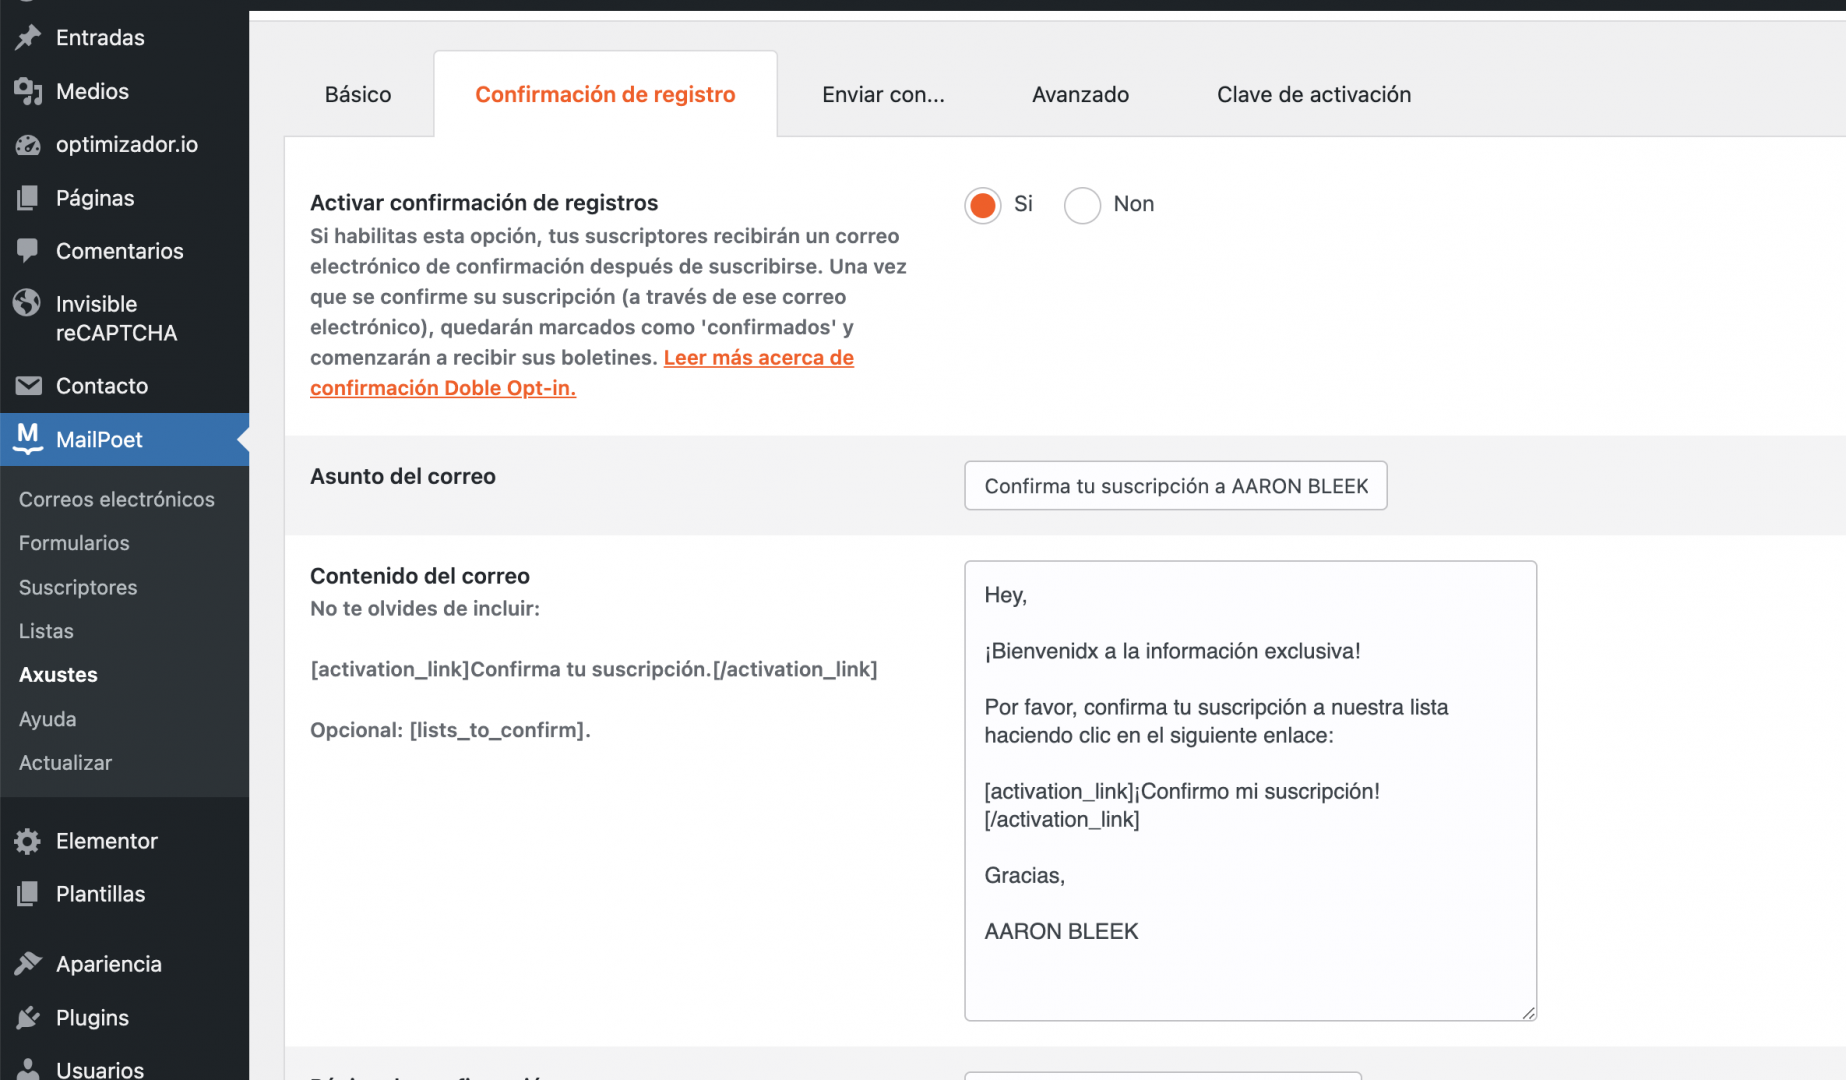1846x1080 pixels.
Task: Open the Confirmación de registro tab
Action: click(x=605, y=94)
